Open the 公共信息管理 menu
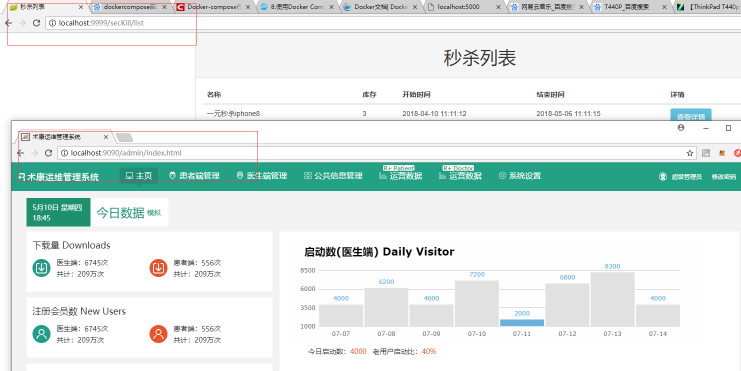 click(x=333, y=176)
